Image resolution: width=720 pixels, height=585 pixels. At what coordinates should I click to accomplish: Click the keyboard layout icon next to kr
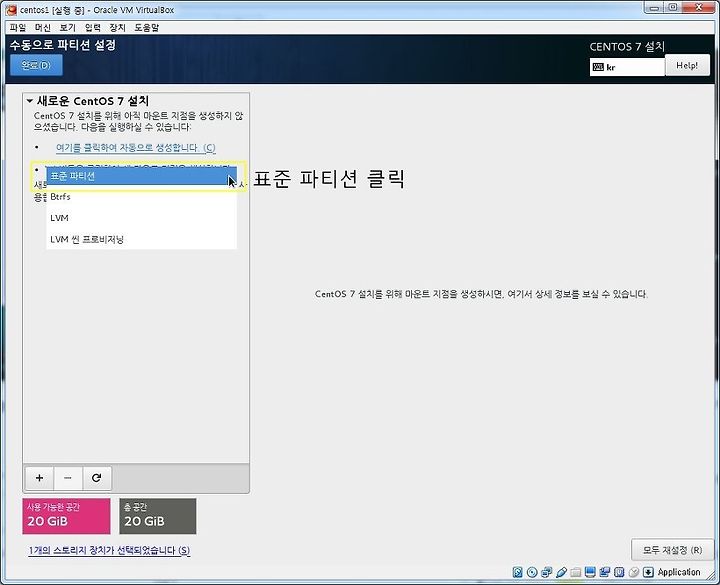pyautogui.click(x=598, y=67)
